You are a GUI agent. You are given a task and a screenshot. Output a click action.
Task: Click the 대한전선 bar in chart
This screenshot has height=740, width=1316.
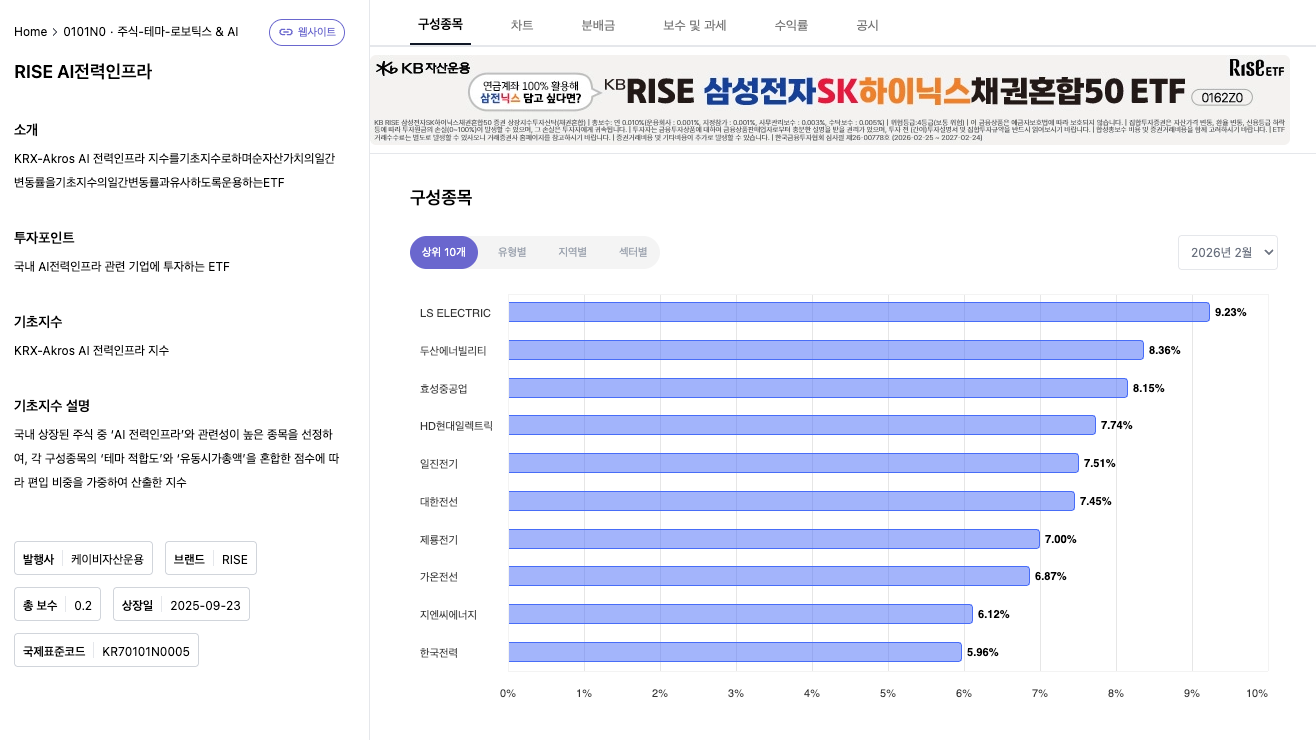(792, 501)
